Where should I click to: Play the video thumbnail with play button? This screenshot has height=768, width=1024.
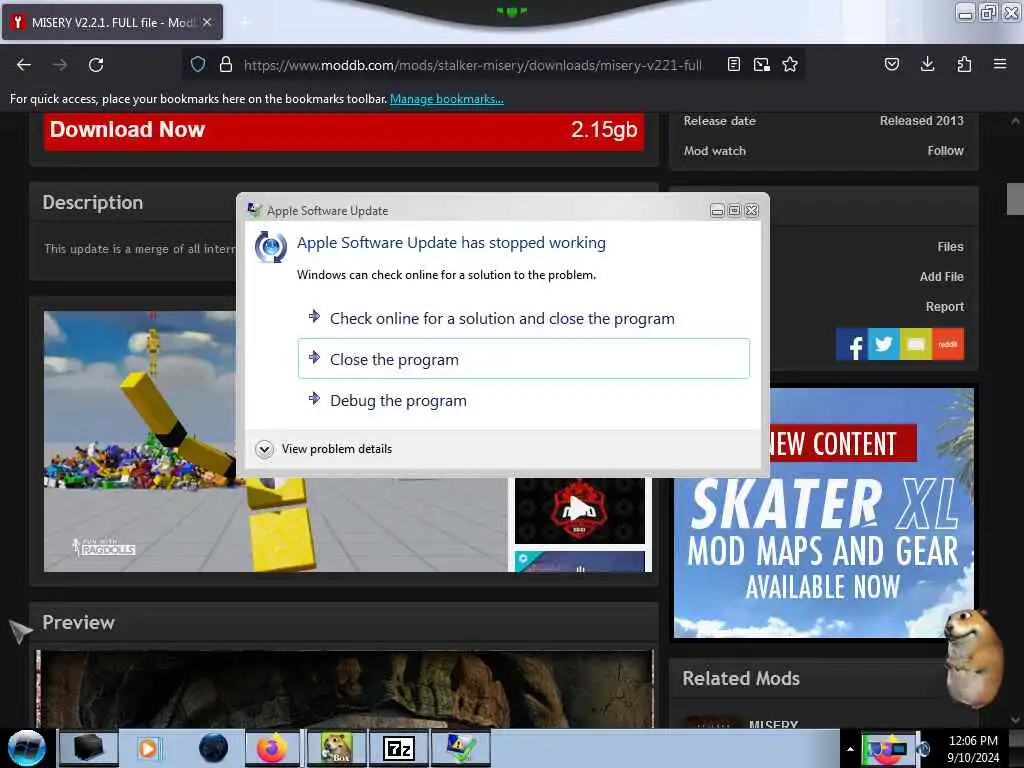(x=579, y=509)
